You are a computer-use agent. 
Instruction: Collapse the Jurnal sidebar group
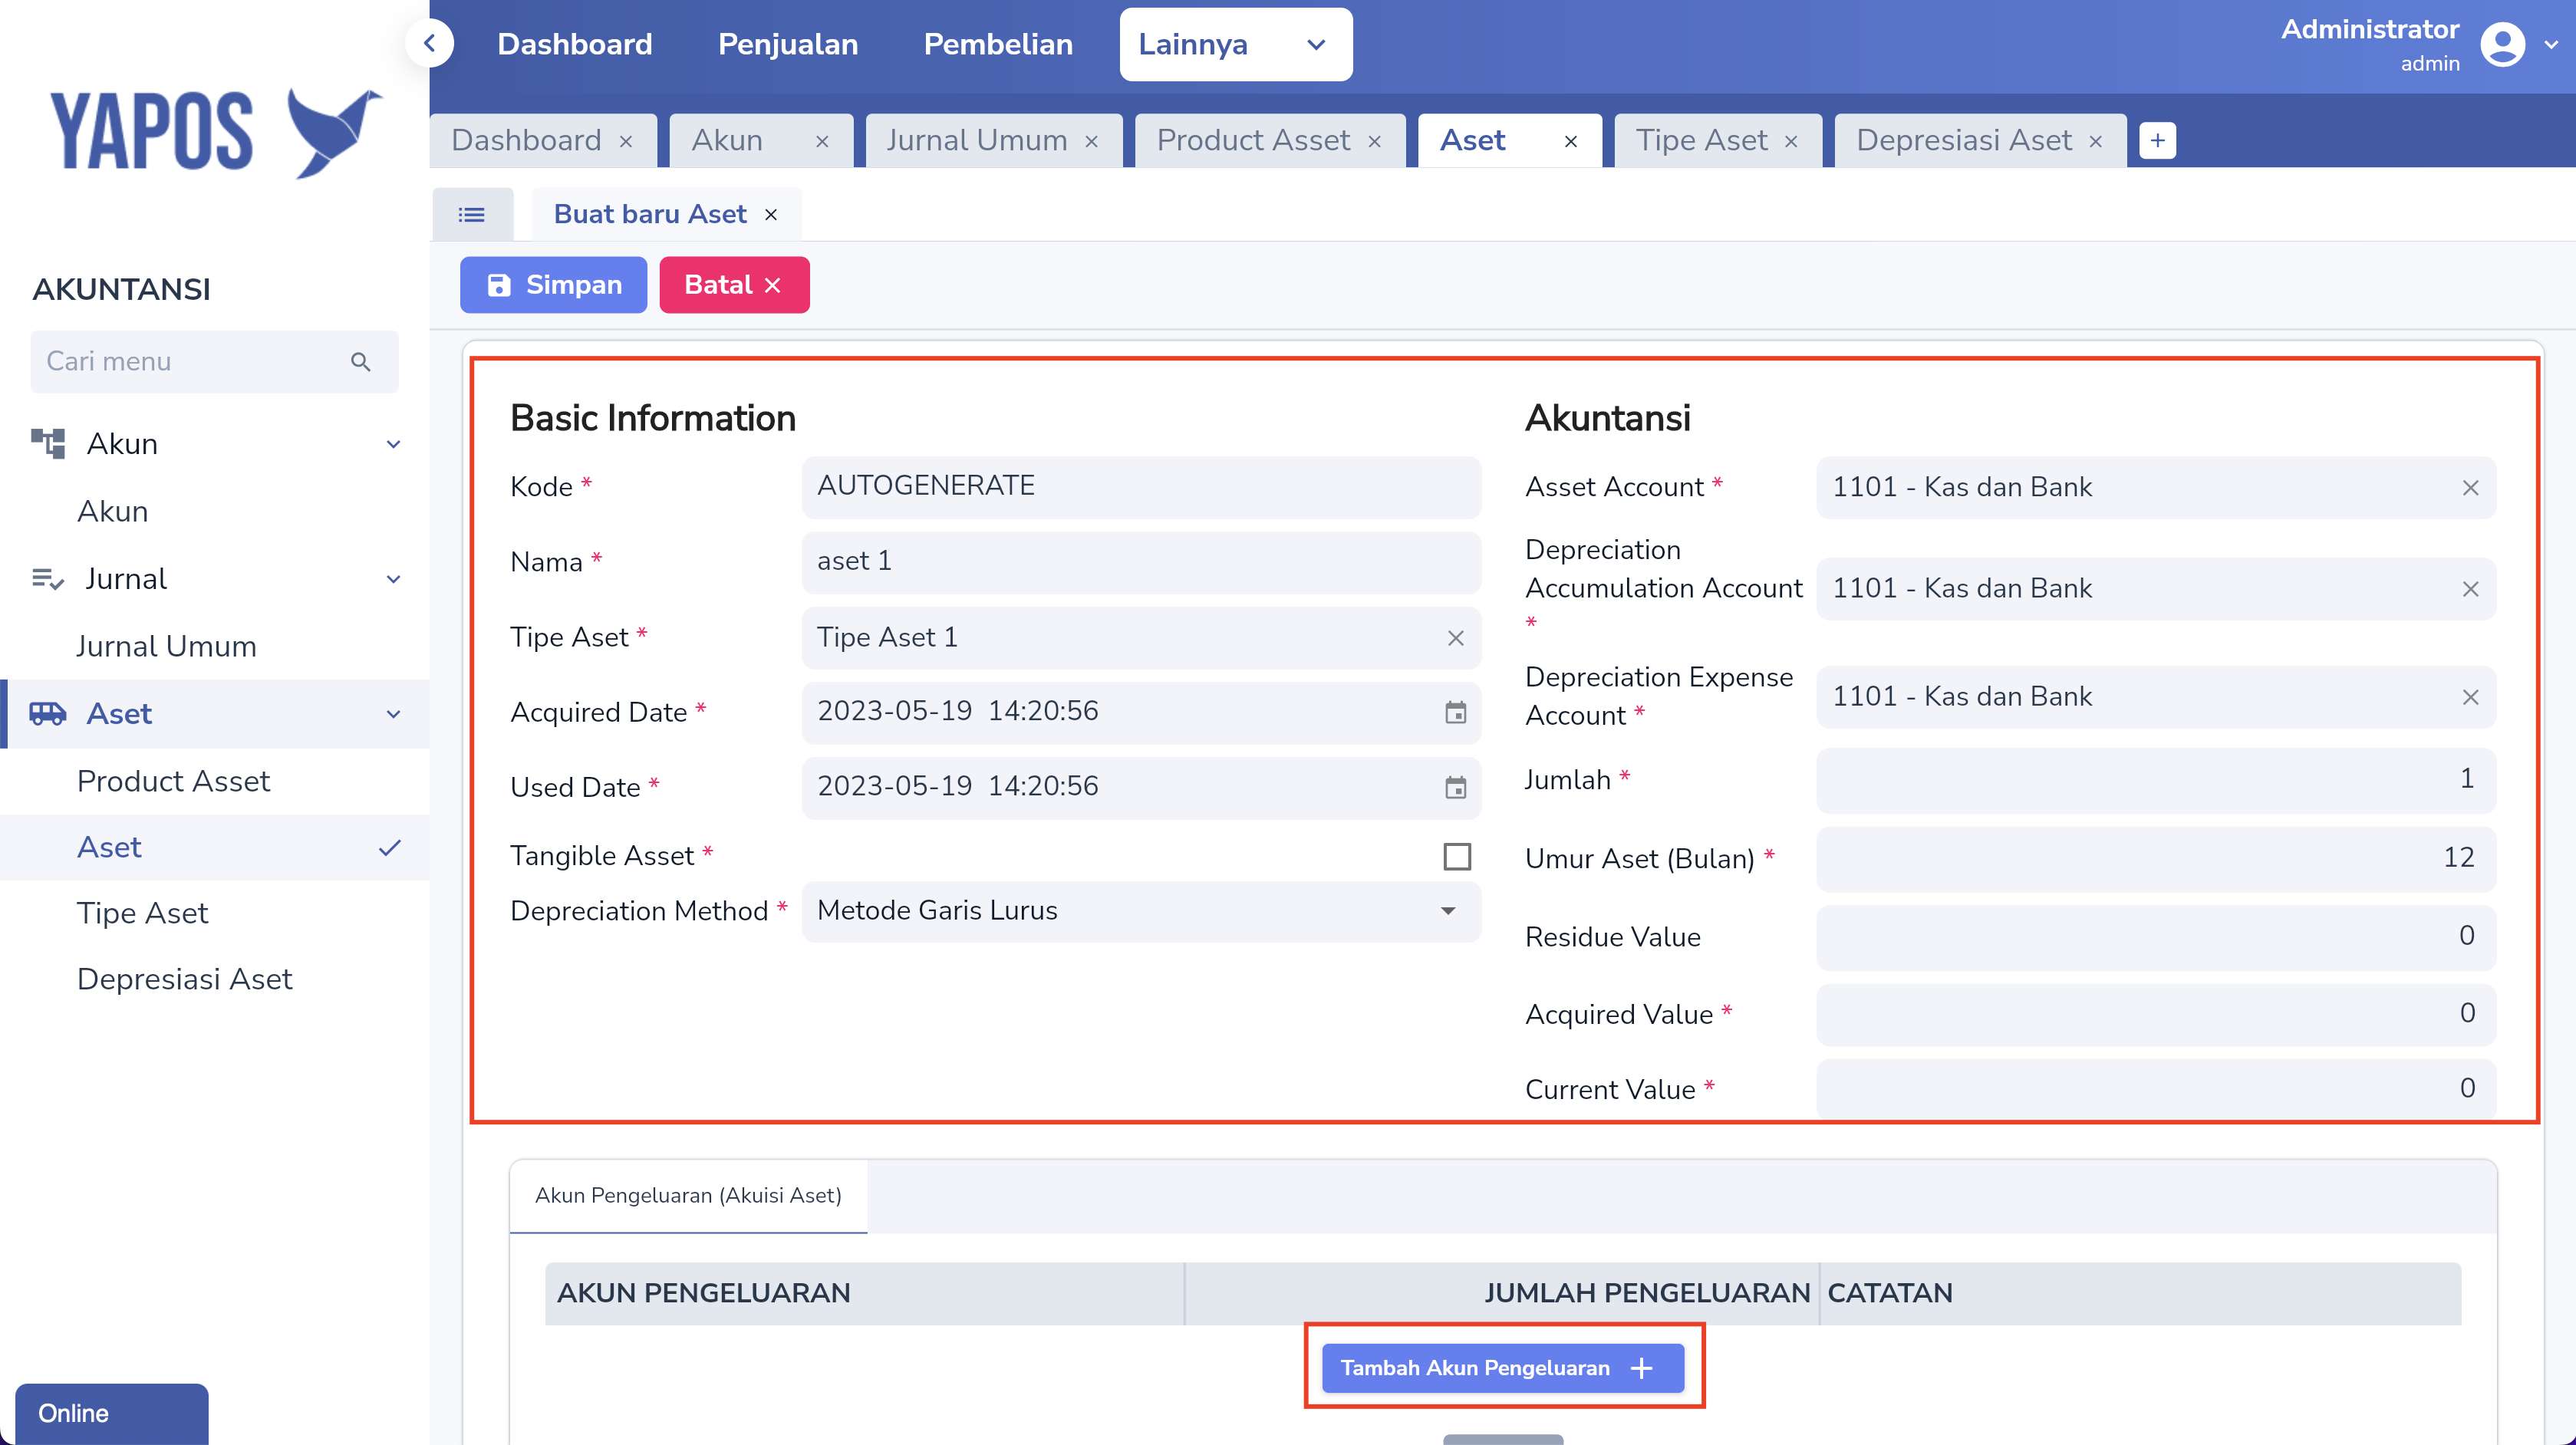393,579
